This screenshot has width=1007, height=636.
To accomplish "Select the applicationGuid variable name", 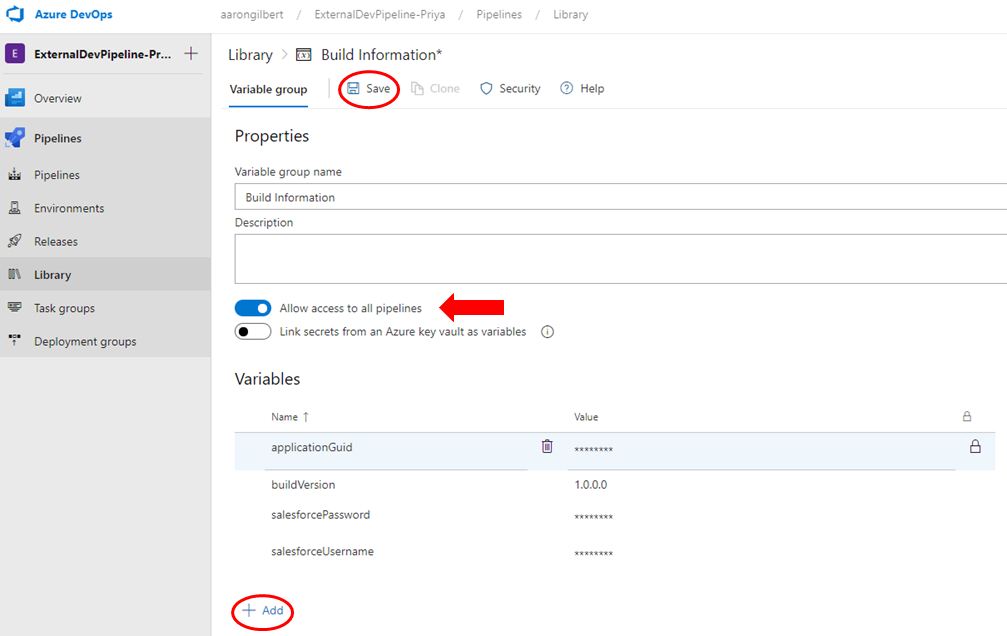I will pos(311,447).
